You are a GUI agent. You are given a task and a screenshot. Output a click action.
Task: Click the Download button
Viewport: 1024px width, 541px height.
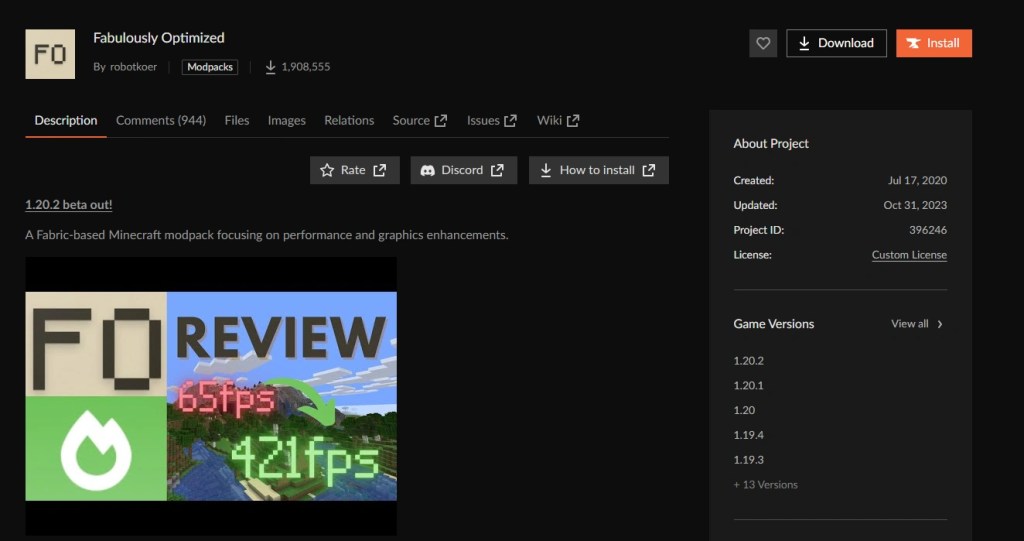point(837,43)
